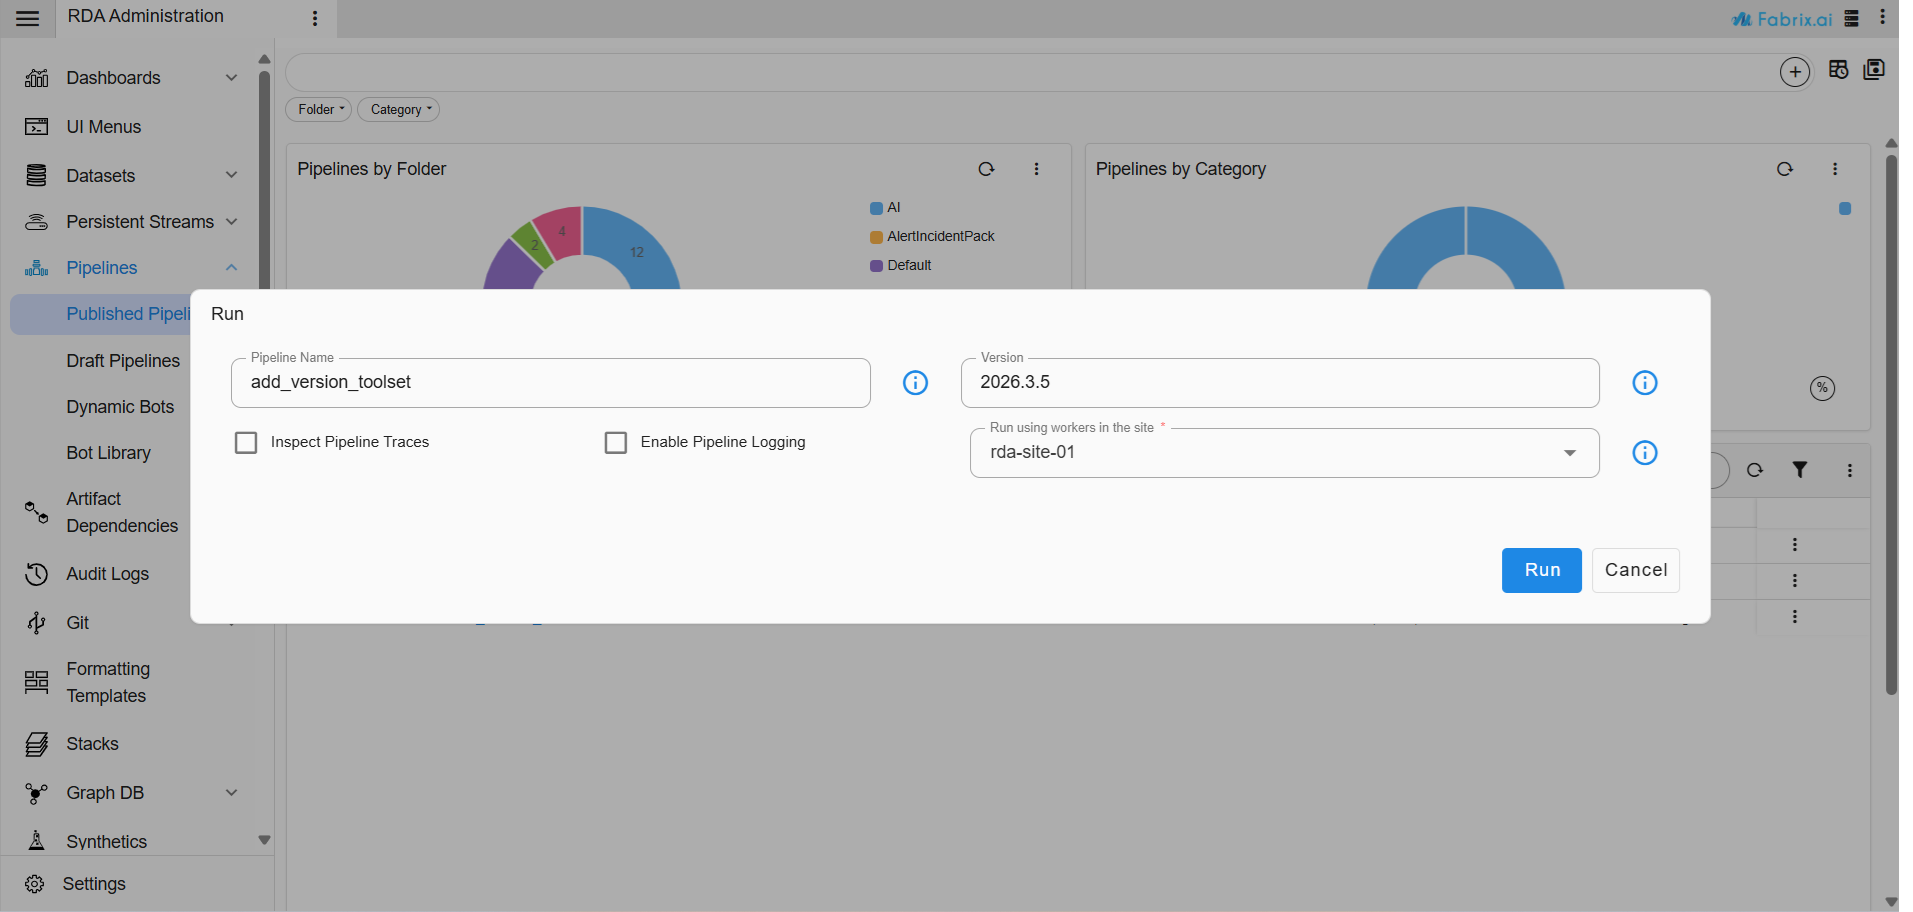Open Pipelines by Category options menu
This screenshot has width=1913, height=912.
[x=1834, y=169]
